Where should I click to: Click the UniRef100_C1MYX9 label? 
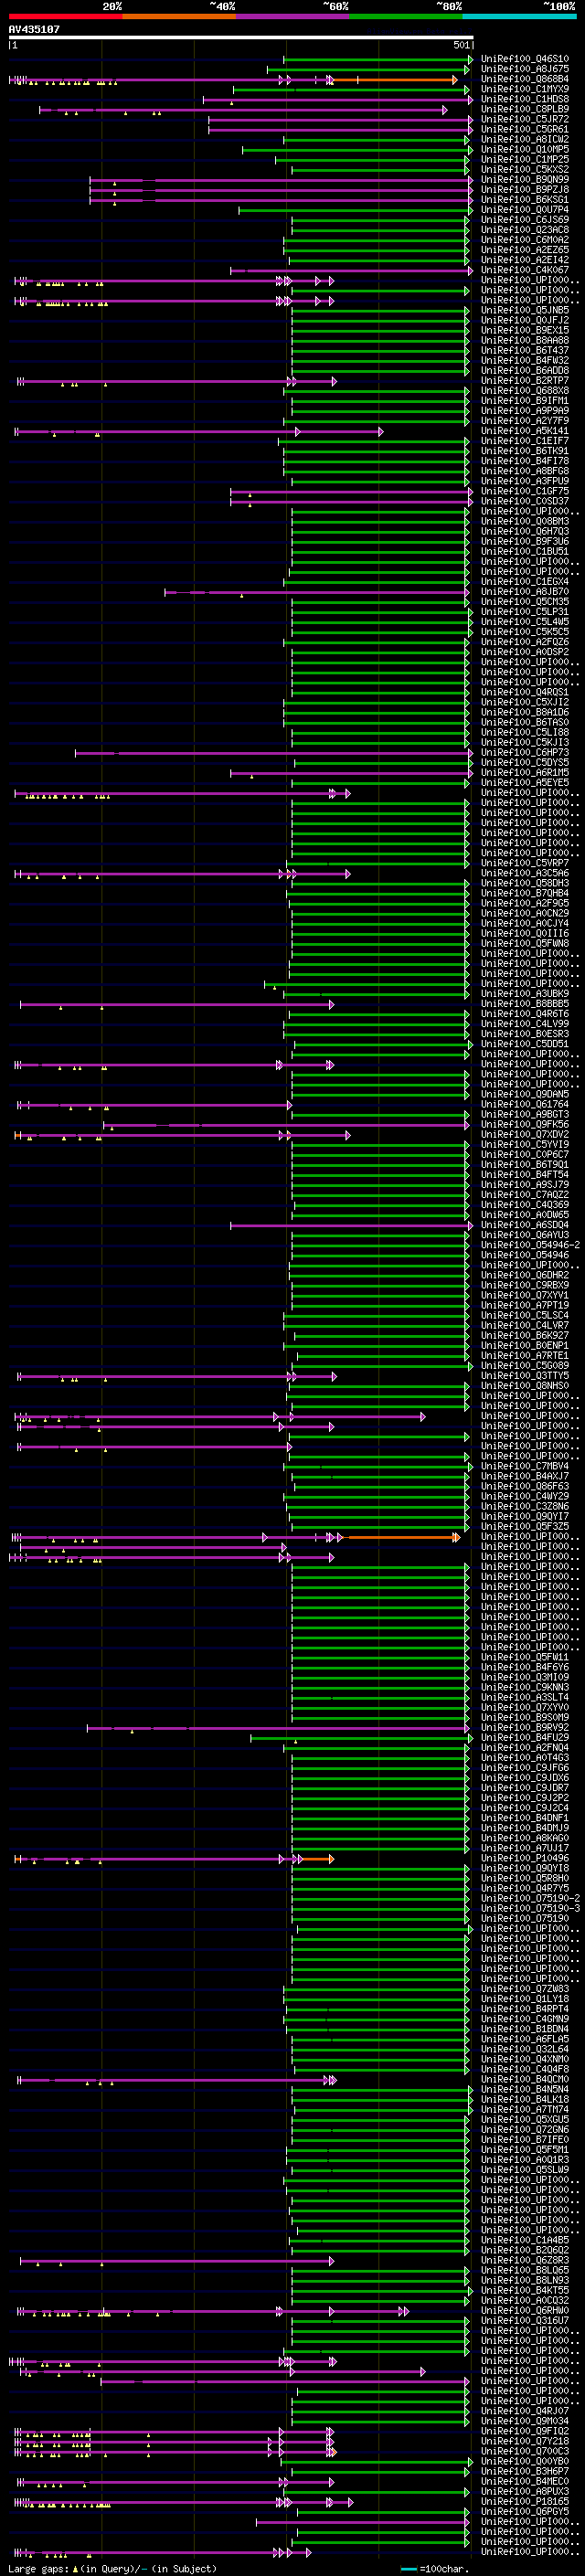click(x=525, y=89)
